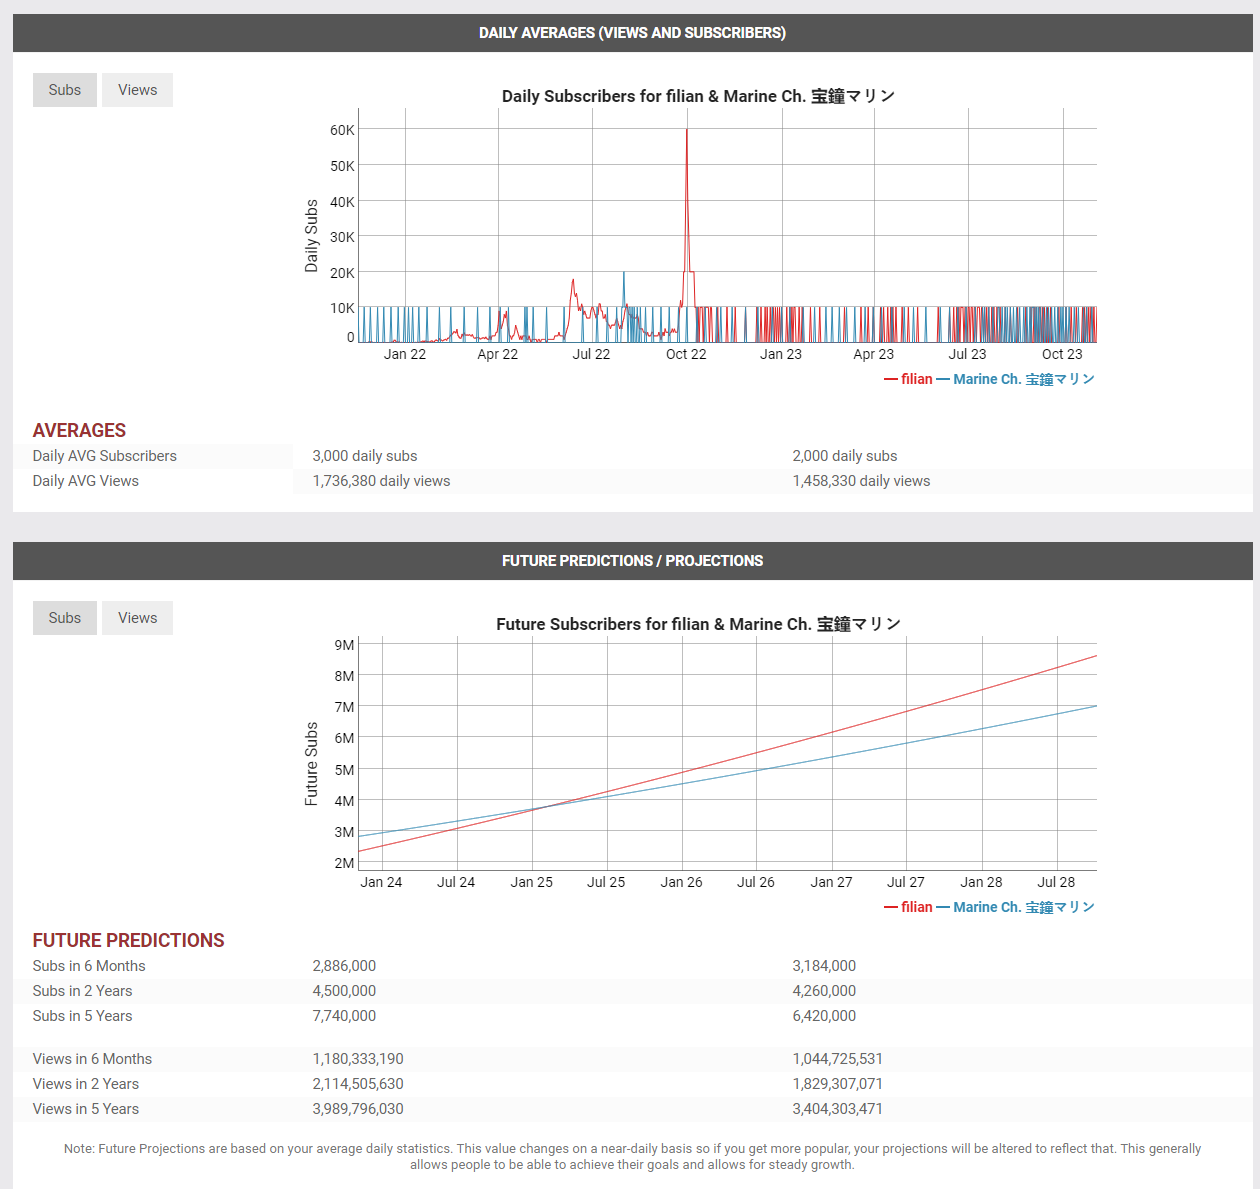
Task: Click the Future Subscribers chart title
Action: (x=698, y=624)
